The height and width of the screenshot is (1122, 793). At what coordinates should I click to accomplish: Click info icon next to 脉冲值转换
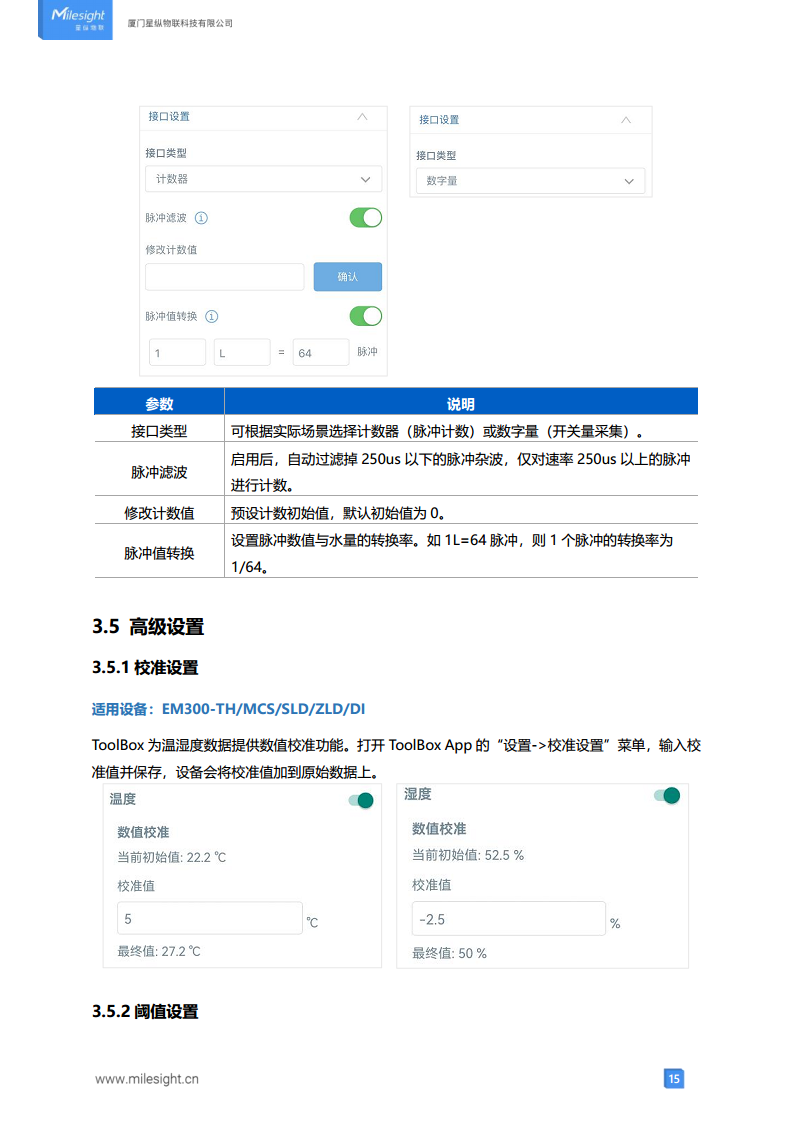tap(212, 316)
